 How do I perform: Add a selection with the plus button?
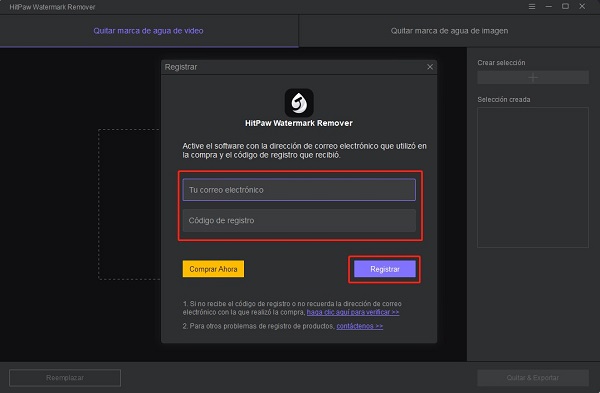pos(533,78)
